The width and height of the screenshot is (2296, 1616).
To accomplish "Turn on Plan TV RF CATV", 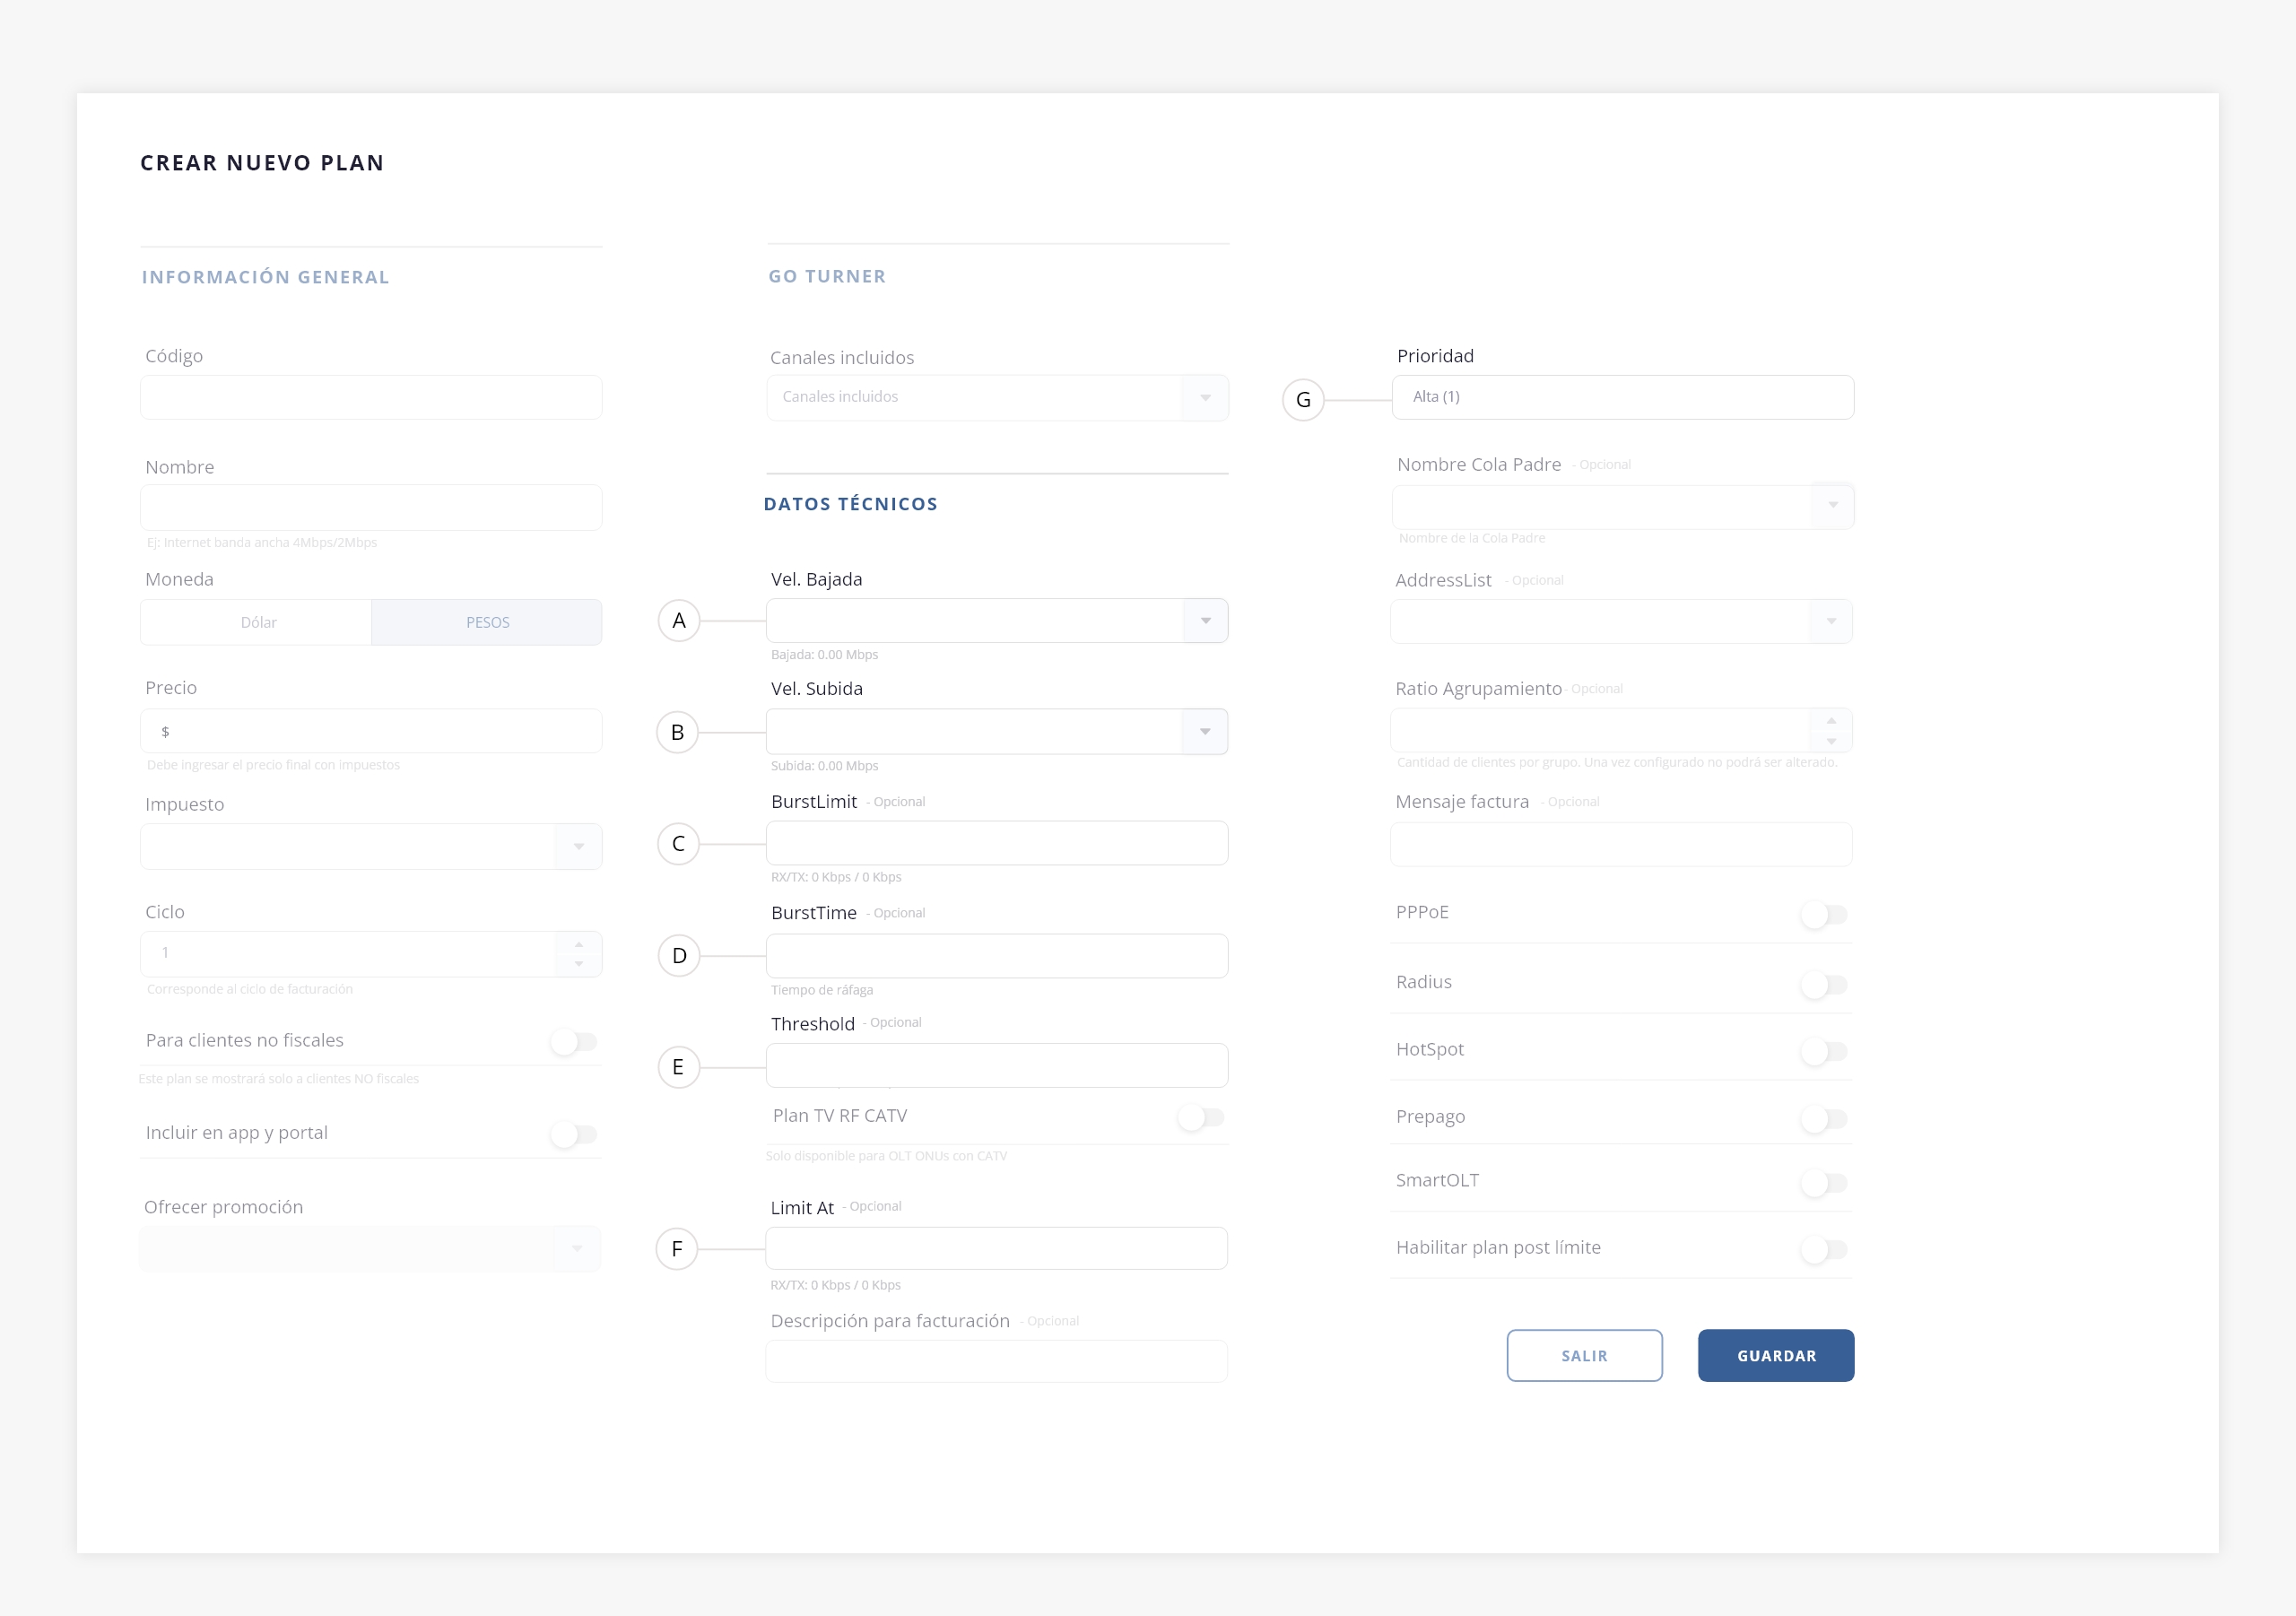I will (1200, 1117).
